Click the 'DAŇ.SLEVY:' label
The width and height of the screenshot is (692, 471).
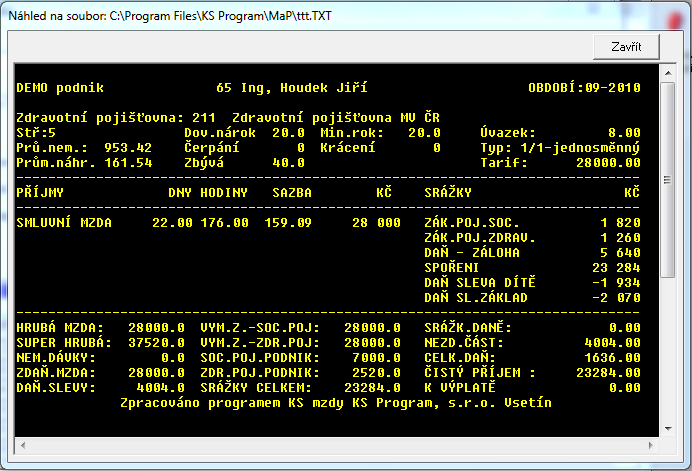point(56,388)
